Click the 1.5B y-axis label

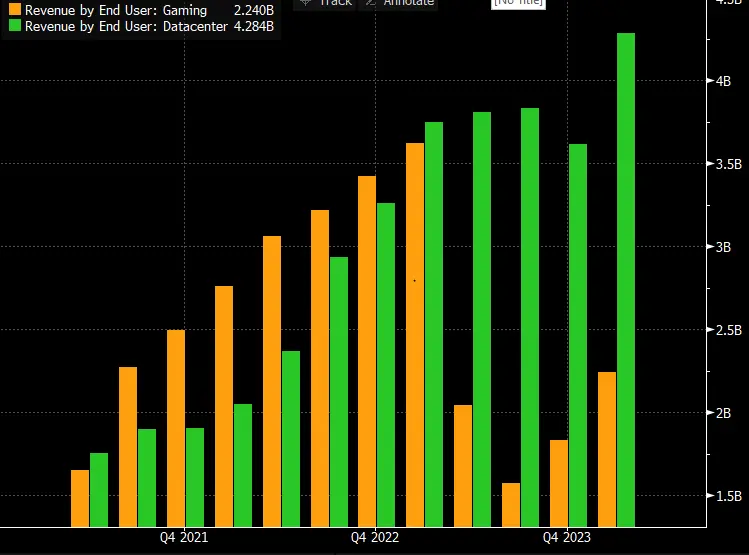click(x=728, y=496)
